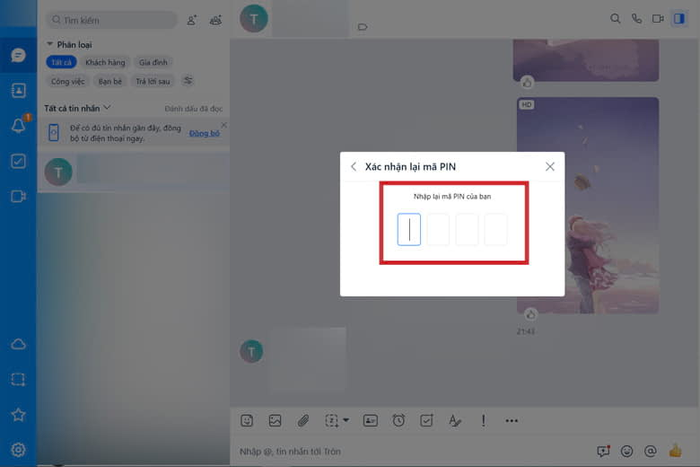
Task: Click the Create group icon
Action: click(x=216, y=20)
